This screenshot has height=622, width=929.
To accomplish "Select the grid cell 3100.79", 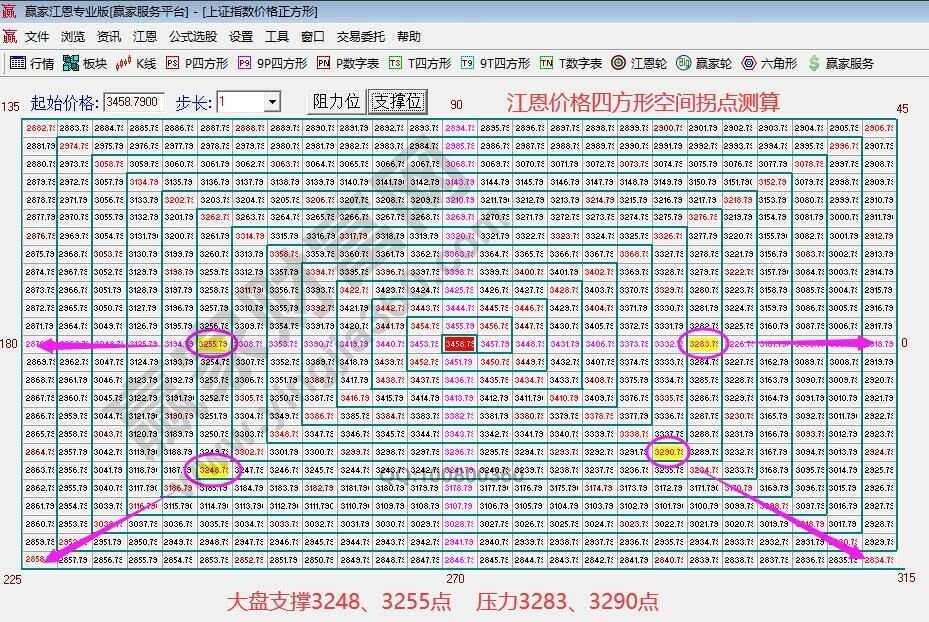I will click(x=704, y=506).
